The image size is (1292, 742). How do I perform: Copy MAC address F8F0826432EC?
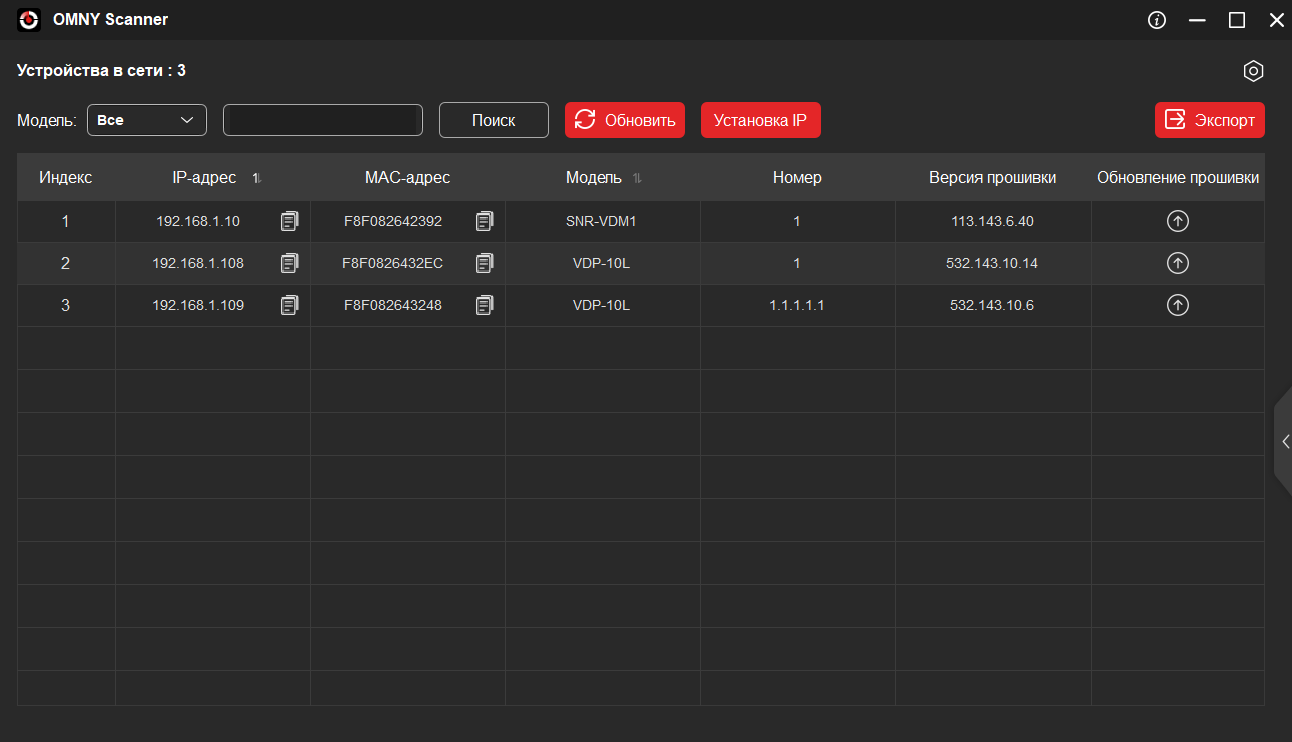[484, 263]
